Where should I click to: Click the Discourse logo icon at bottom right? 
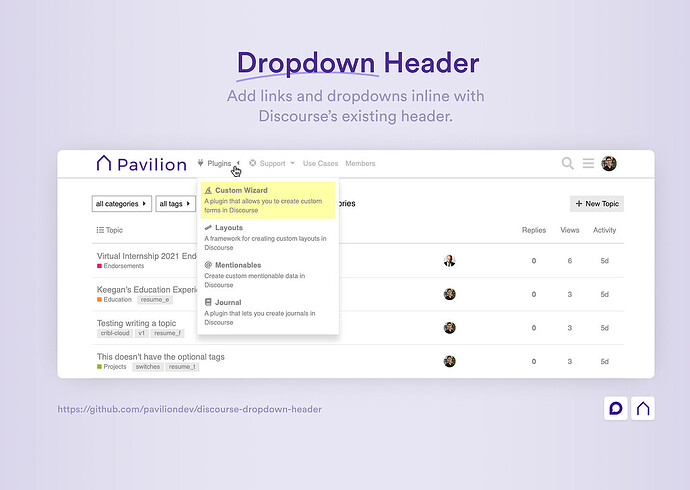point(616,408)
